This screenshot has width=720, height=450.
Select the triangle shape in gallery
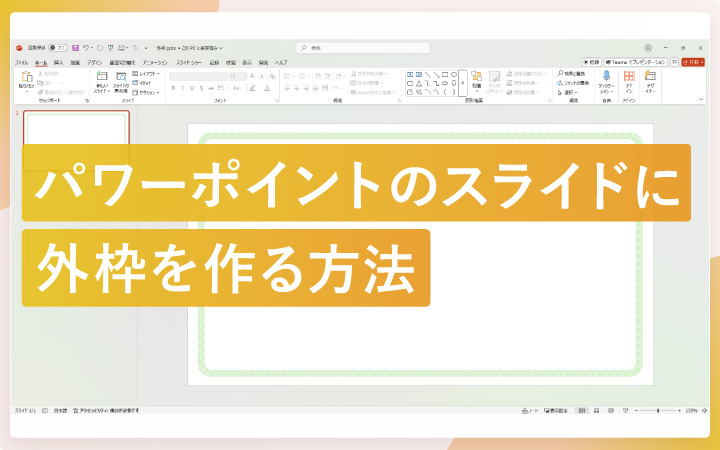click(419, 83)
